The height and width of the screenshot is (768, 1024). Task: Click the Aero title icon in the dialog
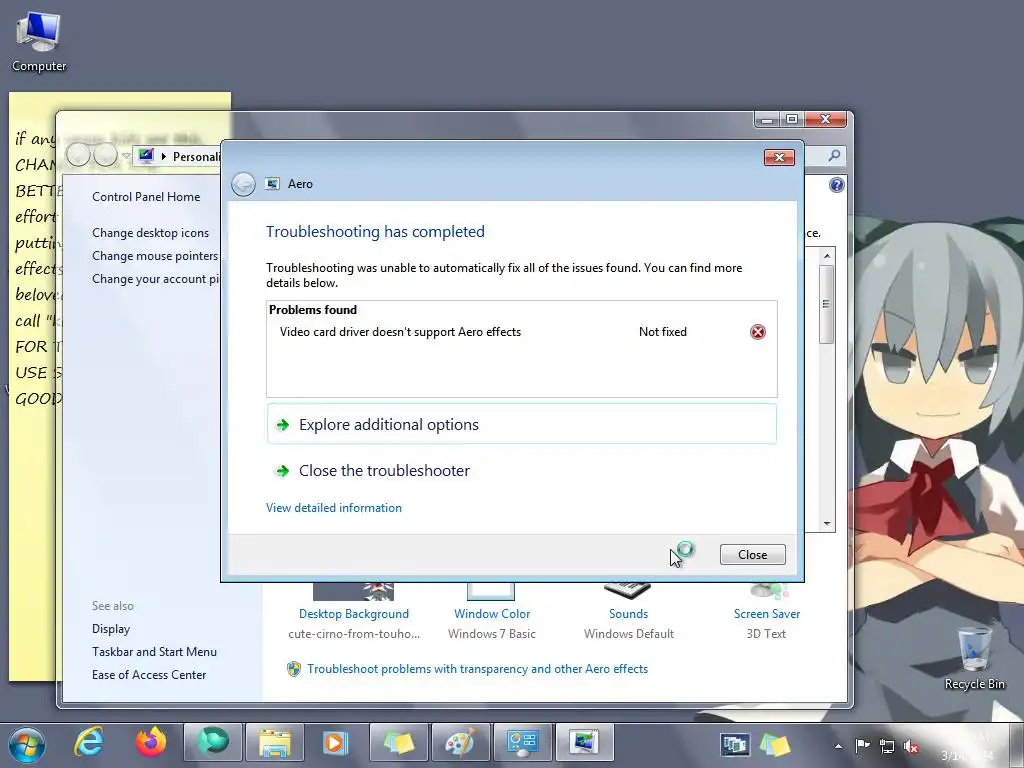coord(272,184)
